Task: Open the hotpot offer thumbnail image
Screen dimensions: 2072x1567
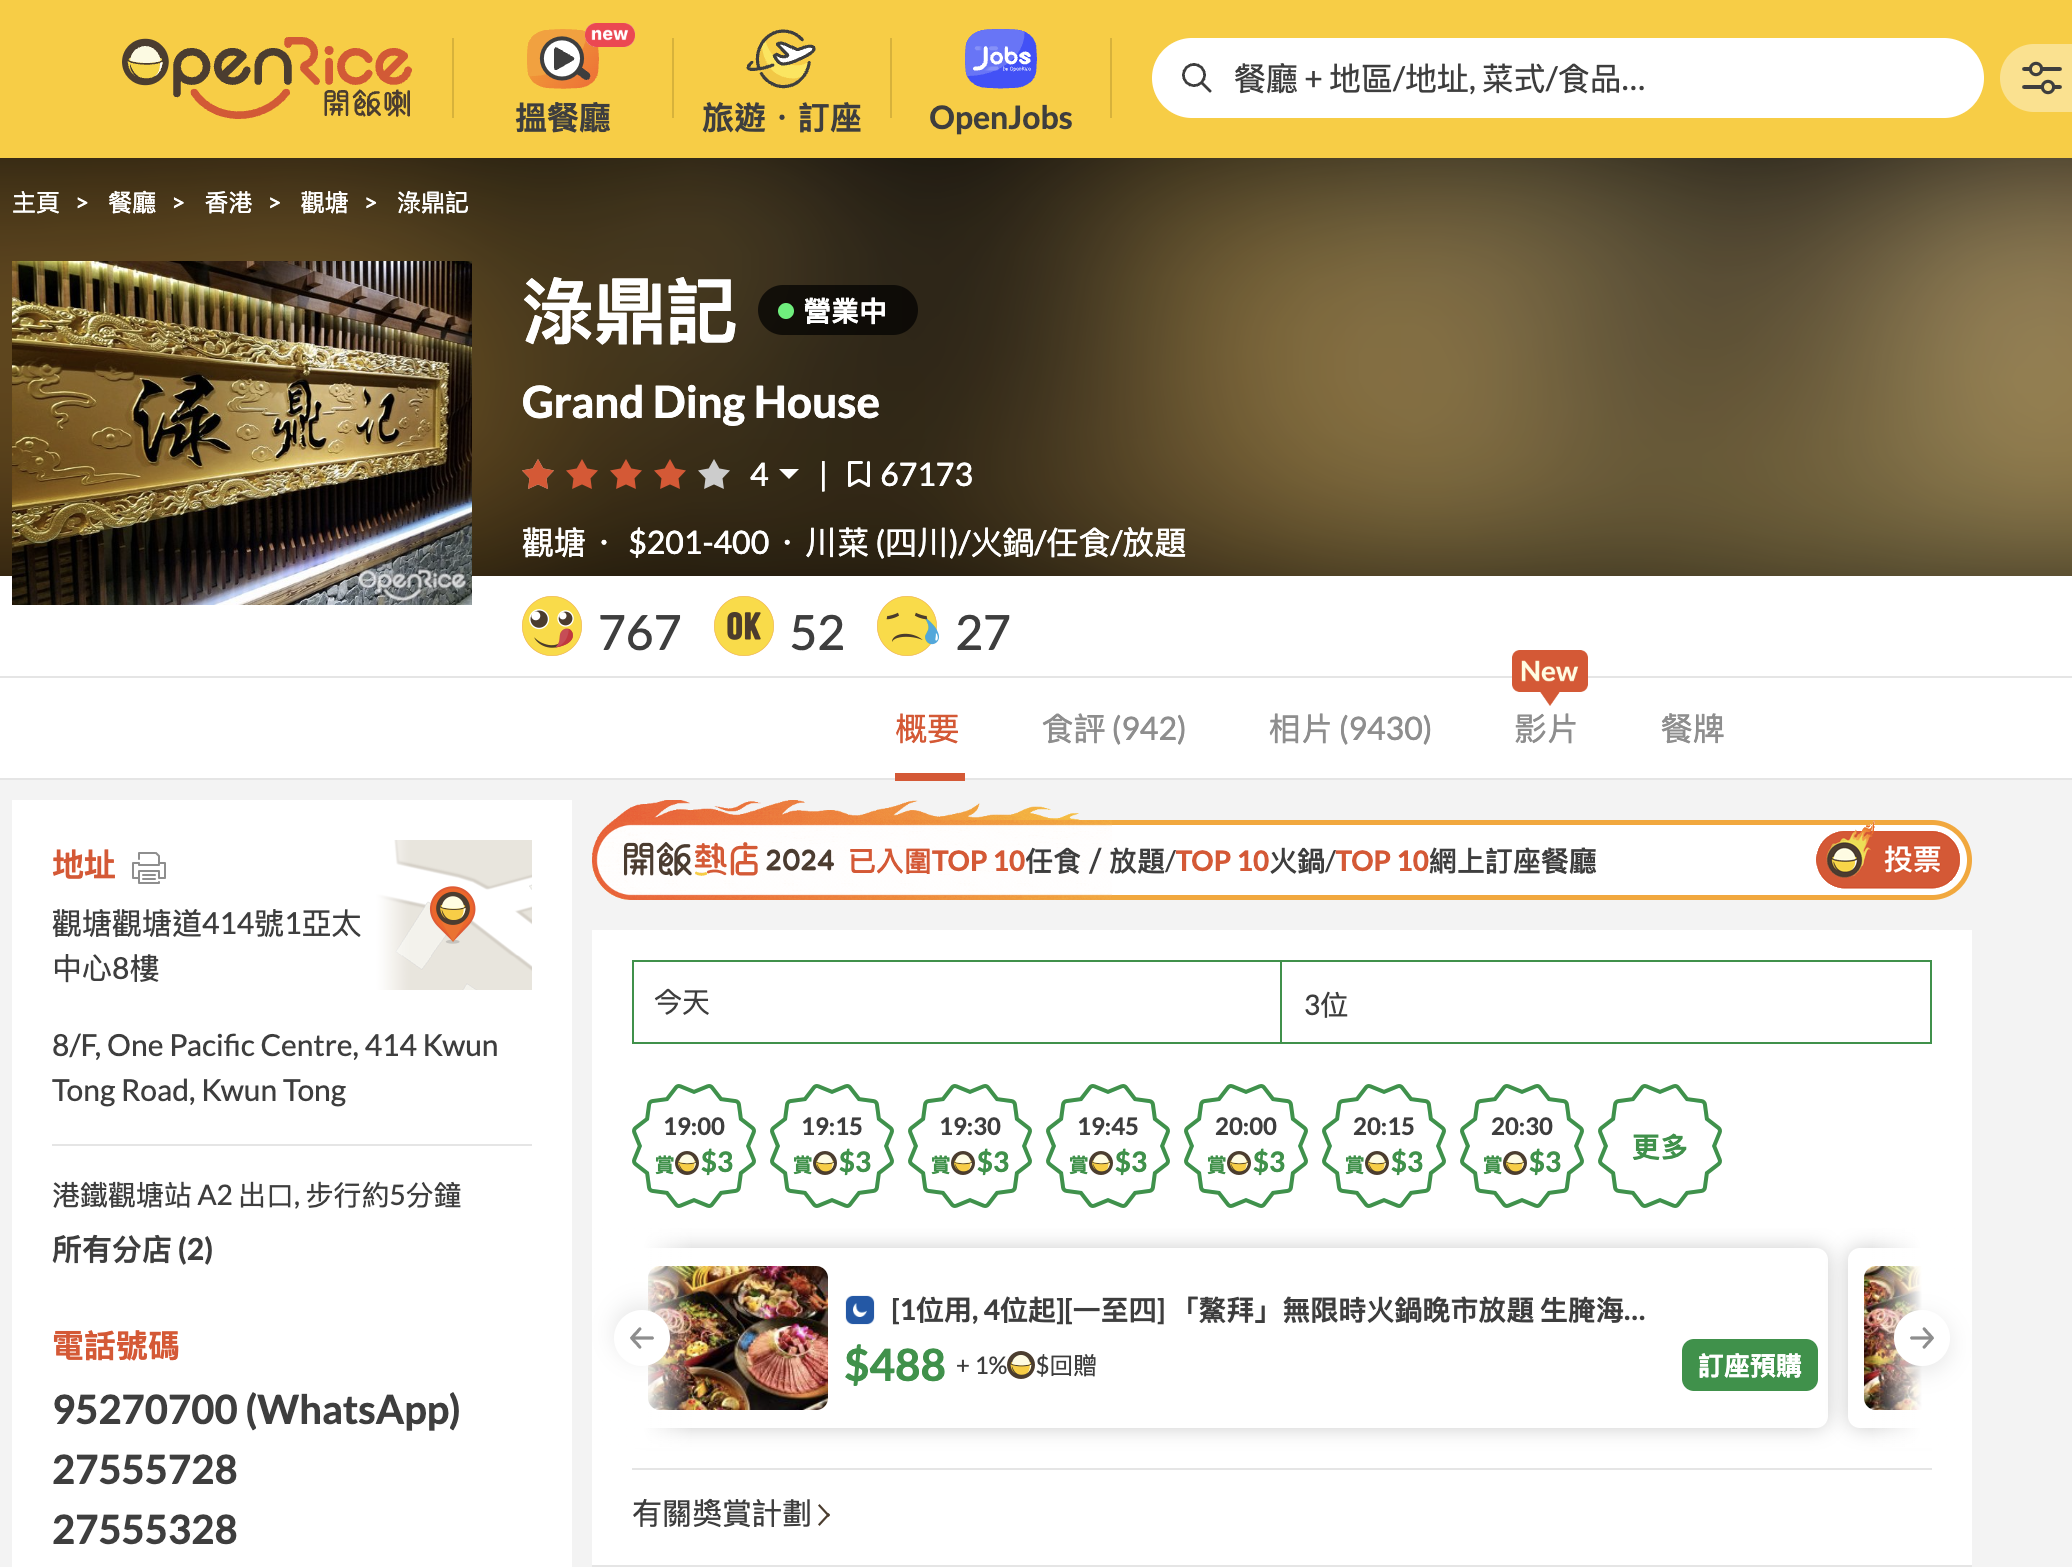Action: tap(738, 1338)
